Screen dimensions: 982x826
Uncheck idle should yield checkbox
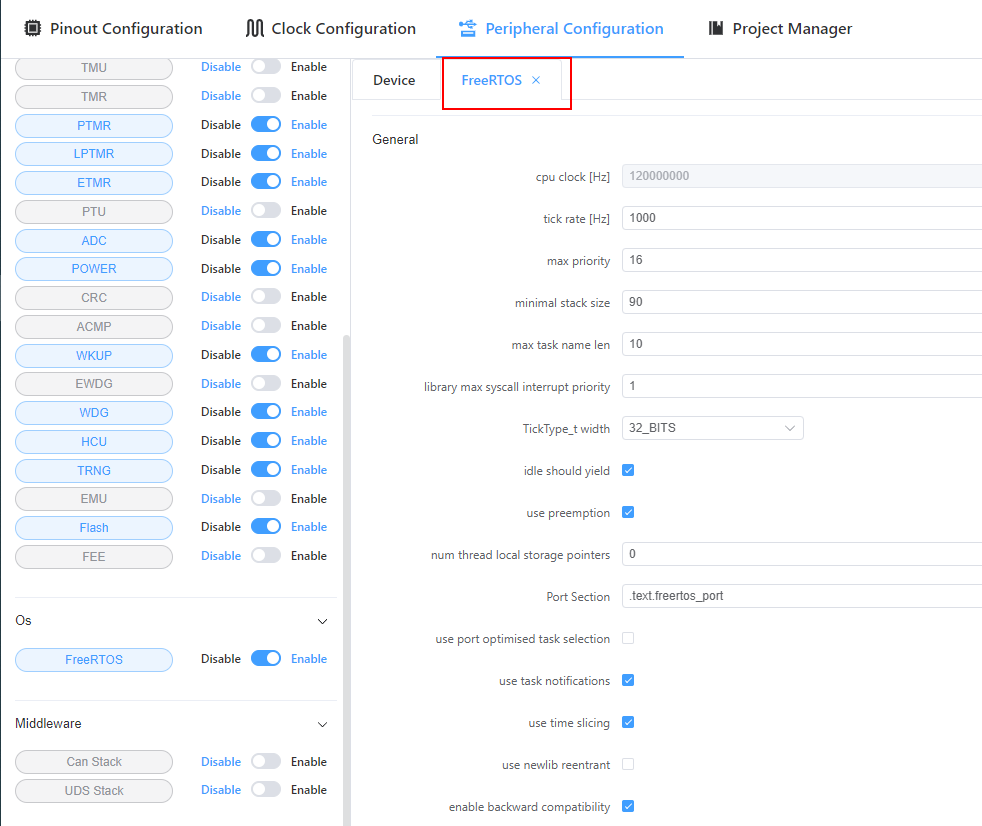pos(628,470)
